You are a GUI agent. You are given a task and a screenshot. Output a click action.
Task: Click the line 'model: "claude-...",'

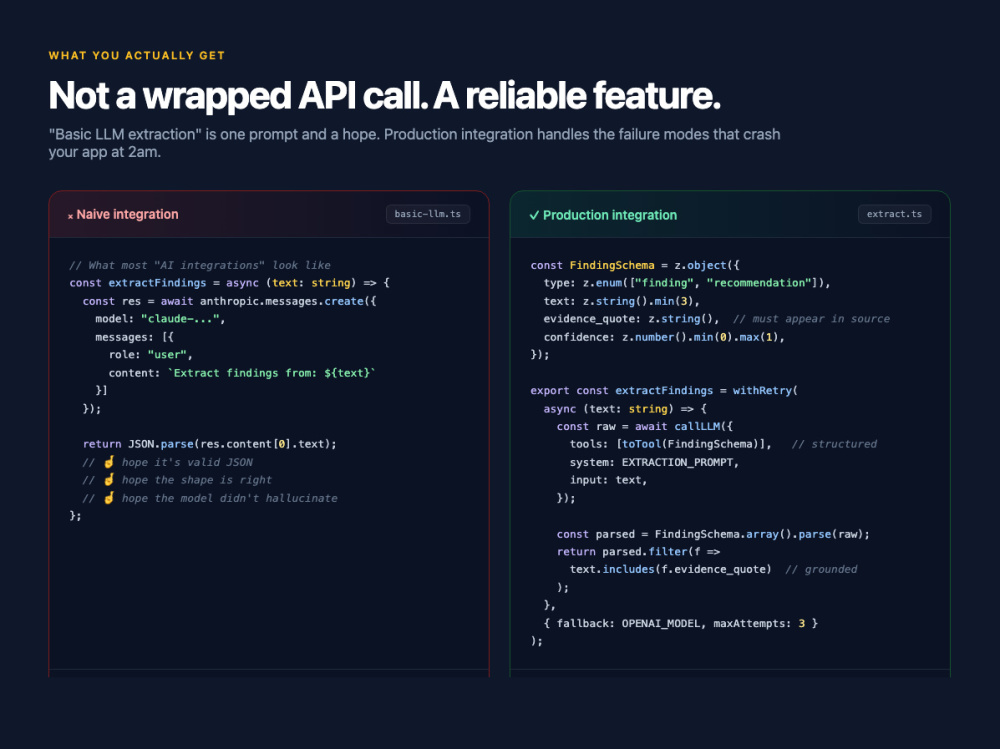tap(160, 318)
